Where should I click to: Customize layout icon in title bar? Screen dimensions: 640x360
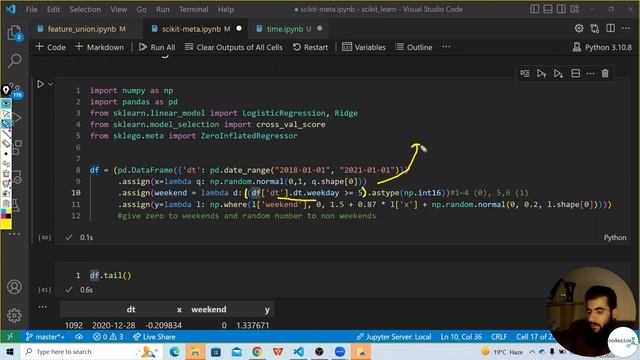click(575, 9)
